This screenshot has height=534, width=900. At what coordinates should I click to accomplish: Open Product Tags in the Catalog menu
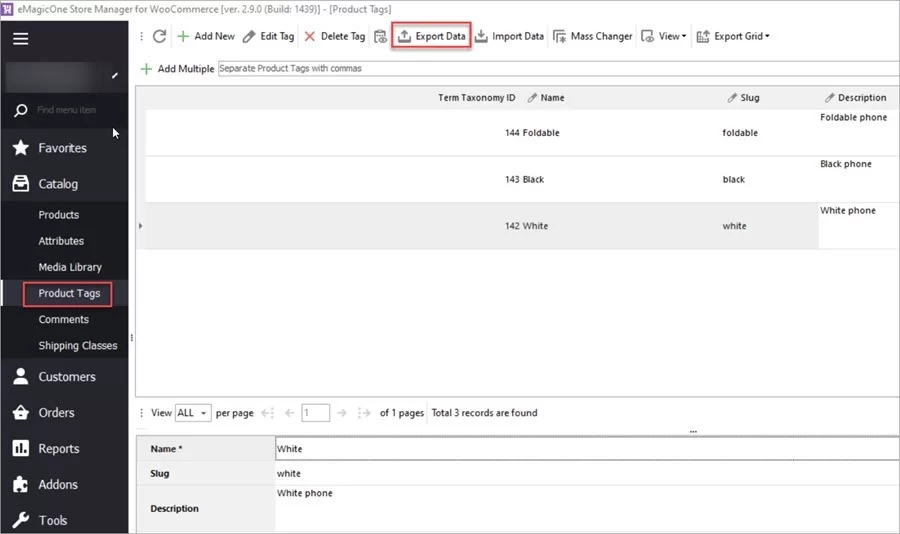point(69,293)
